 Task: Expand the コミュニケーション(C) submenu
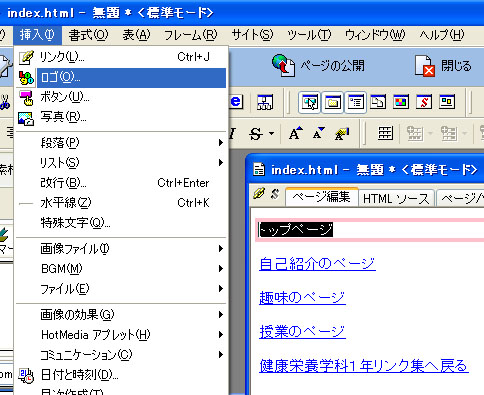[x=121, y=355]
